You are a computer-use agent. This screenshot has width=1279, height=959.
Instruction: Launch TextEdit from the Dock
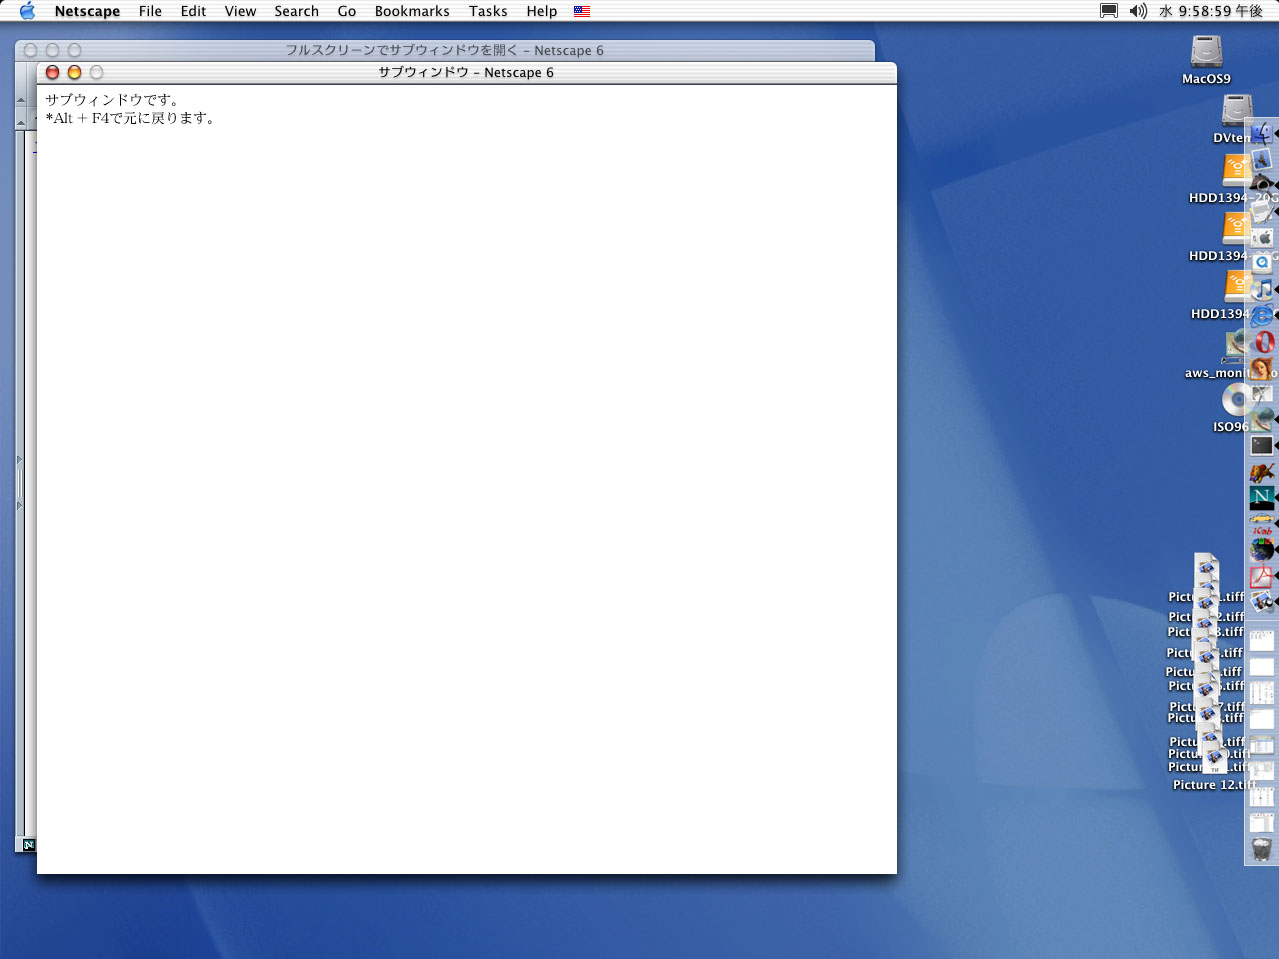(1262, 211)
